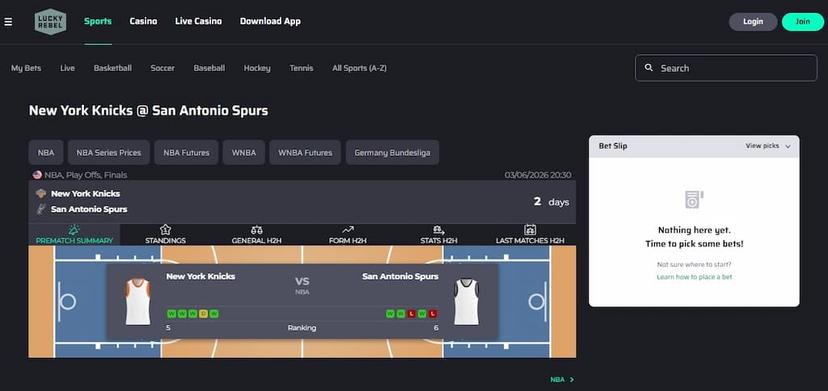Select the NBA league chip
The width and height of the screenshot is (828, 391).
pyautogui.click(x=46, y=153)
